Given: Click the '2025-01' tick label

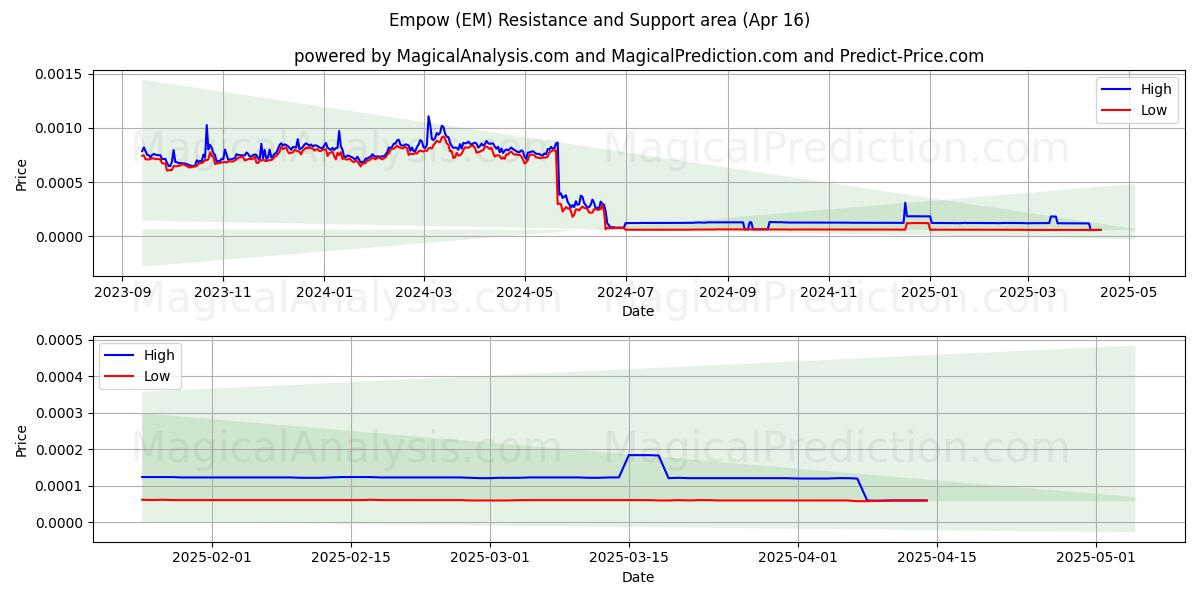Looking at the screenshot, I should click(930, 291).
